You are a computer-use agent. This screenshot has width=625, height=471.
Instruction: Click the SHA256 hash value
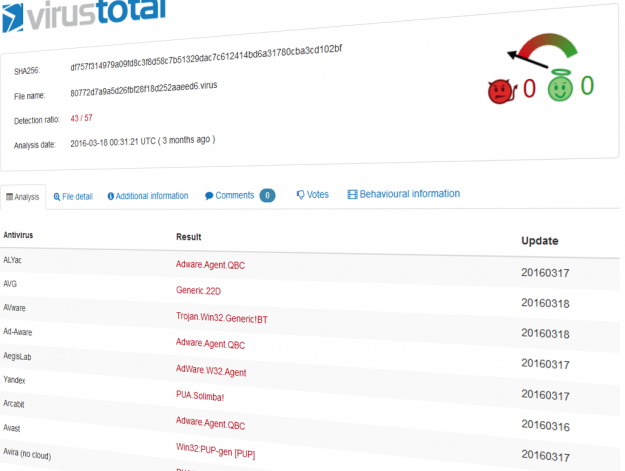point(206,63)
